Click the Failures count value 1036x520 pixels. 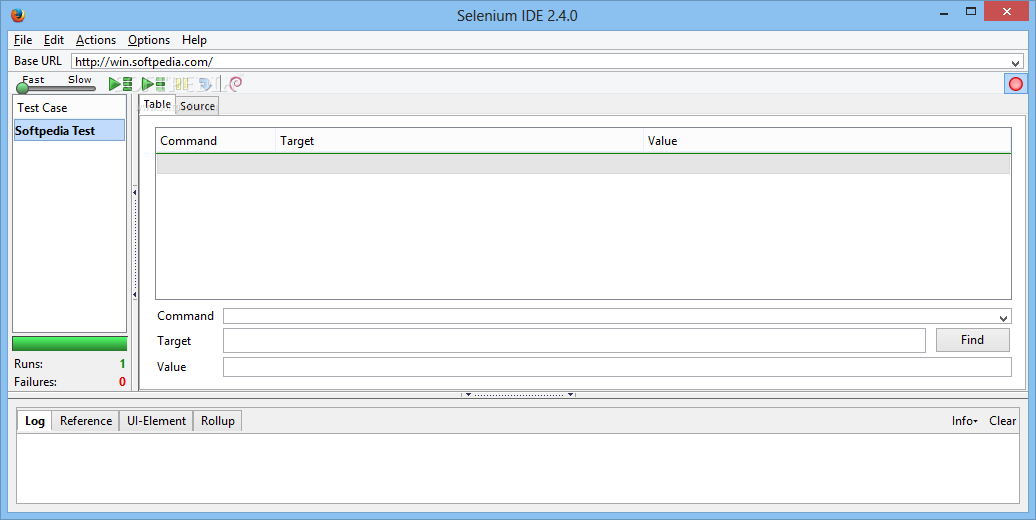[122, 382]
